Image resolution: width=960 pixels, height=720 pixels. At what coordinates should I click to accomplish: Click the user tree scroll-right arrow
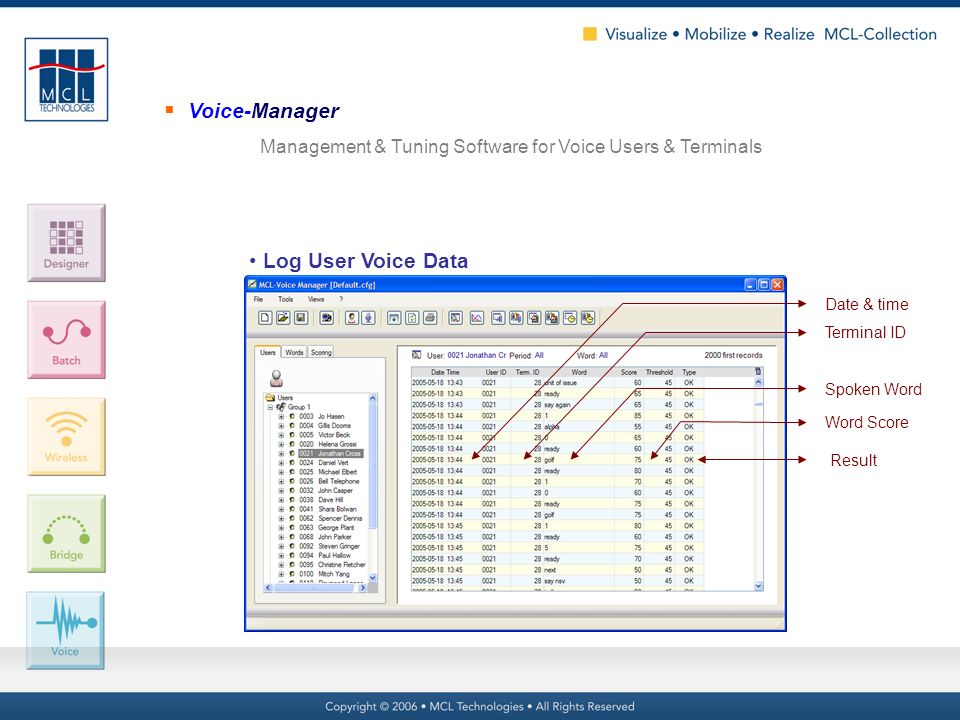click(x=362, y=588)
